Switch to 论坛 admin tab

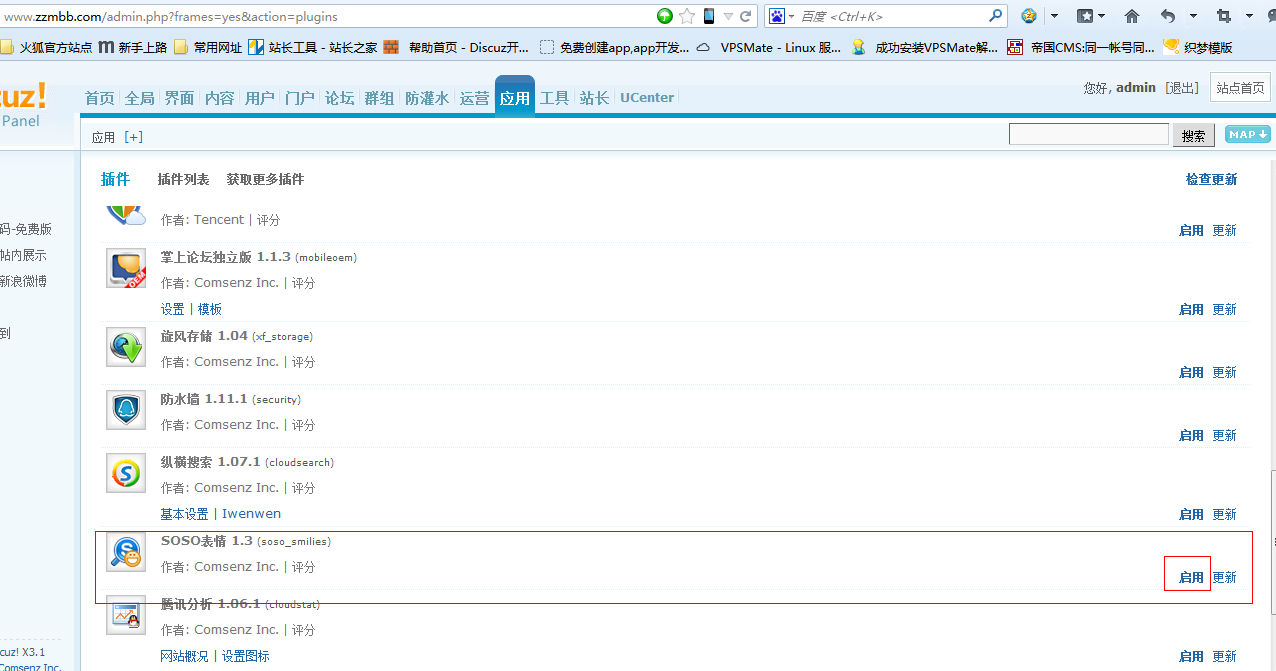tap(339, 98)
